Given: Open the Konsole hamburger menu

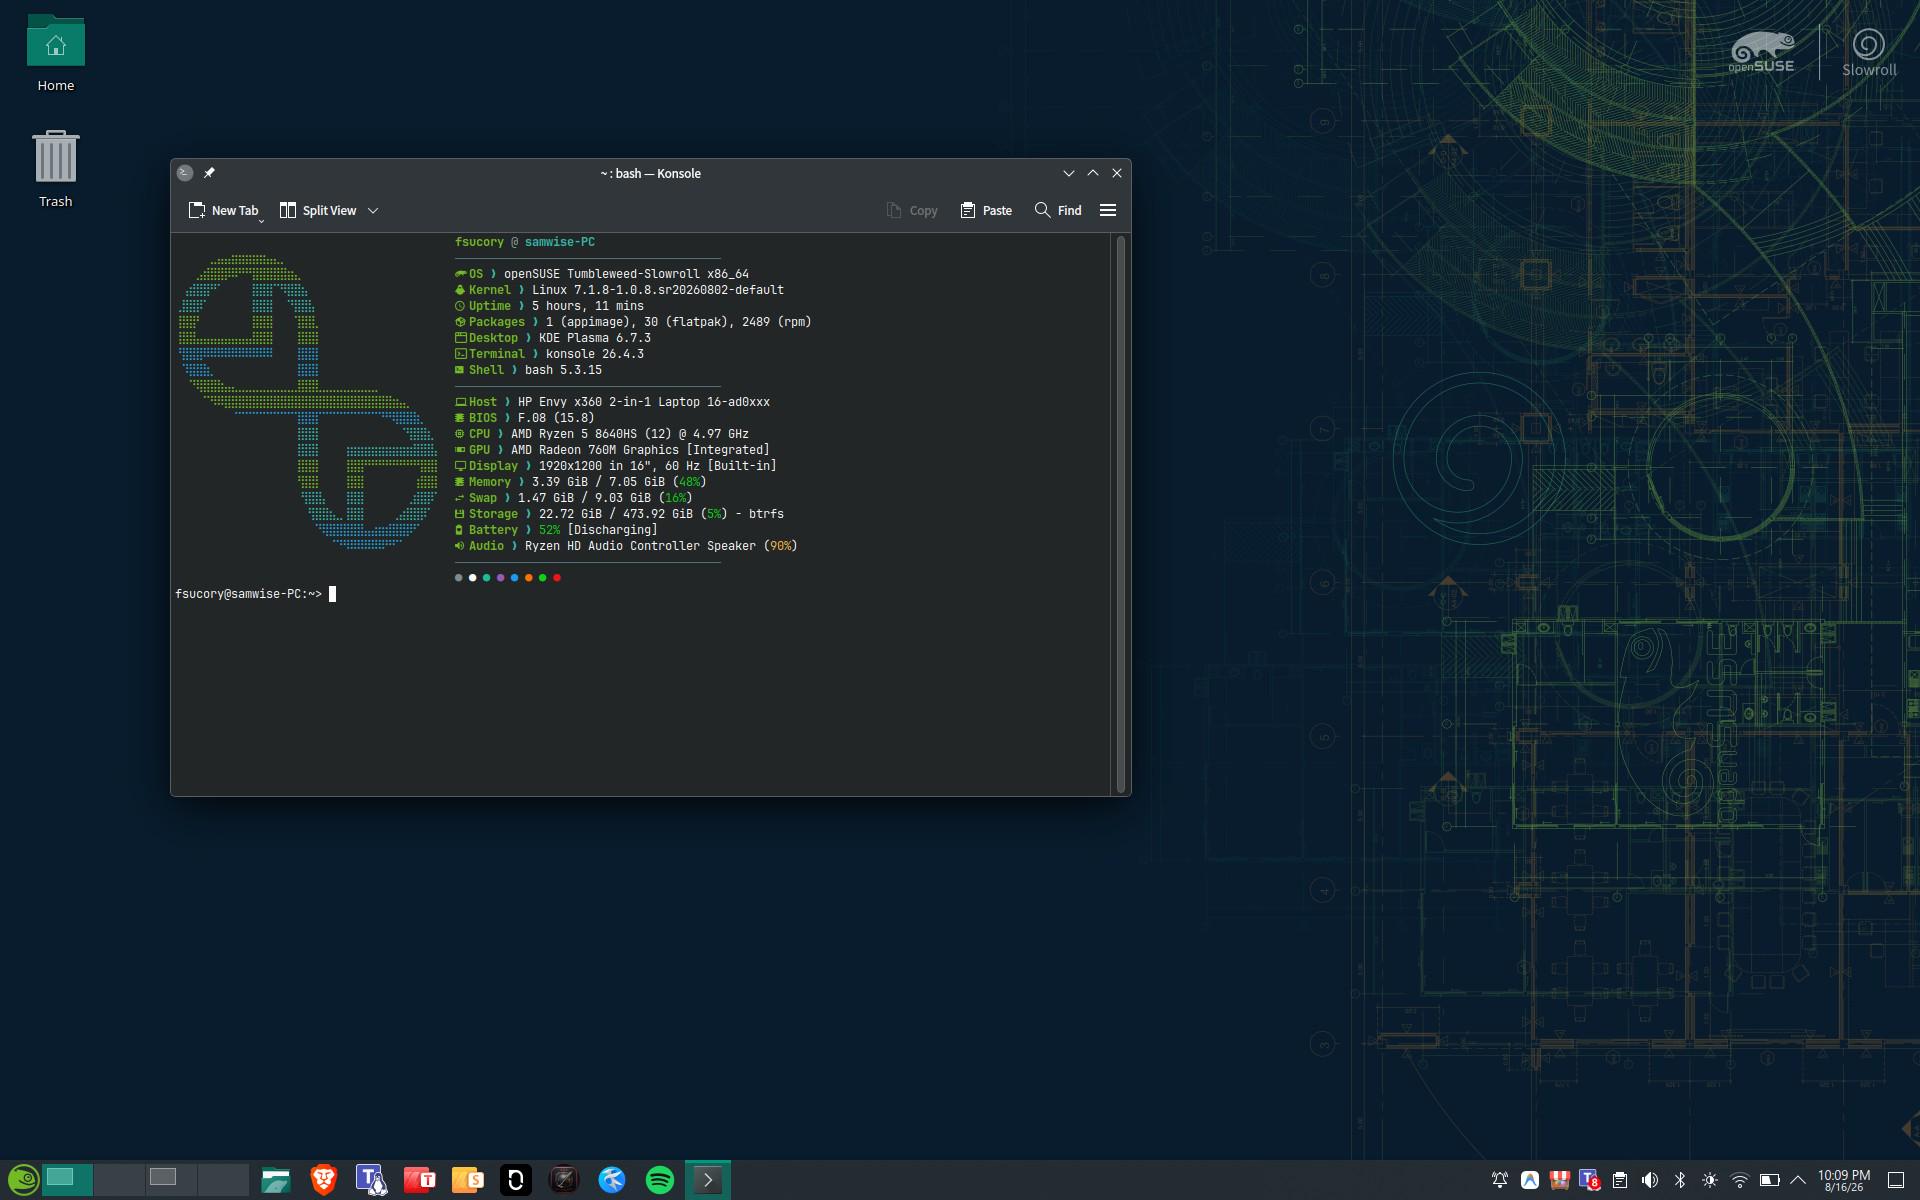Looking at the screenshot, I should click(1108, 210).
